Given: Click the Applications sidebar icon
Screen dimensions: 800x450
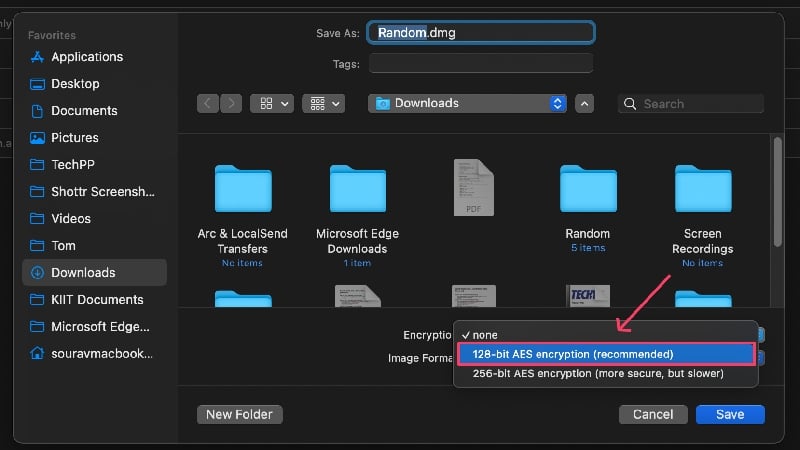Looking at the screenshot, I should click(37, 57).
